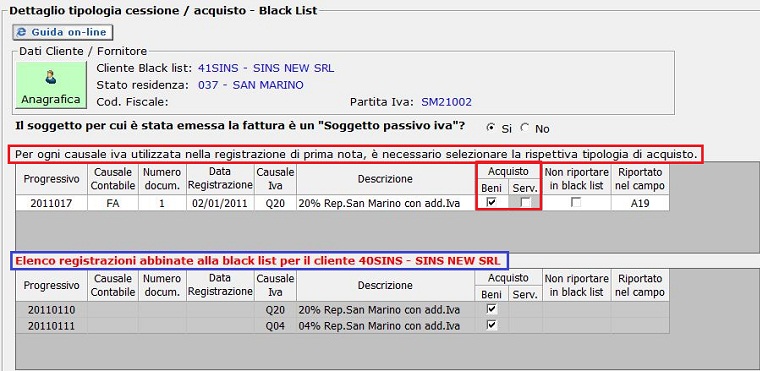The width and height of the screenshot is (760, 371).
Task: Toggle Serv. checkbox for progressivo 2011017
Action: [x=525, y=203]
